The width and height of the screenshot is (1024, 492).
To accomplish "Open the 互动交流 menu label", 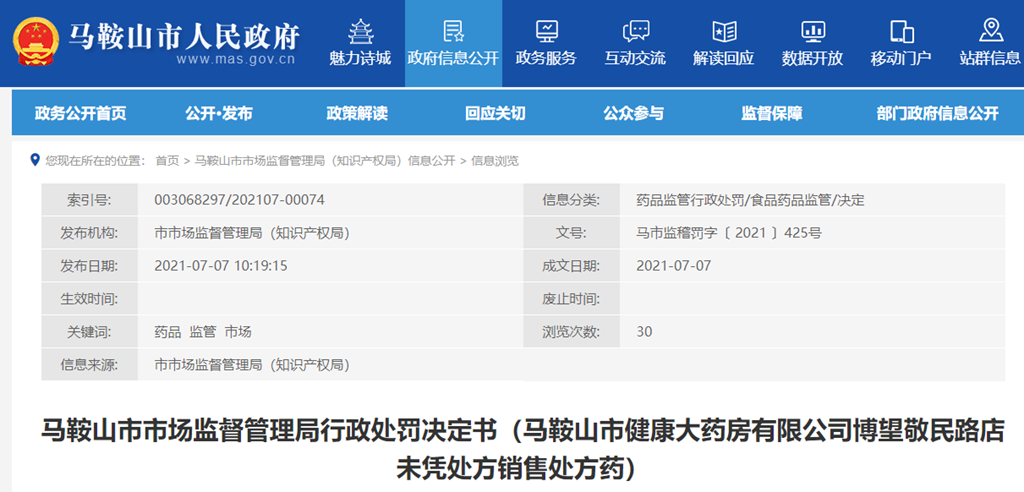I will pos(635,58).
